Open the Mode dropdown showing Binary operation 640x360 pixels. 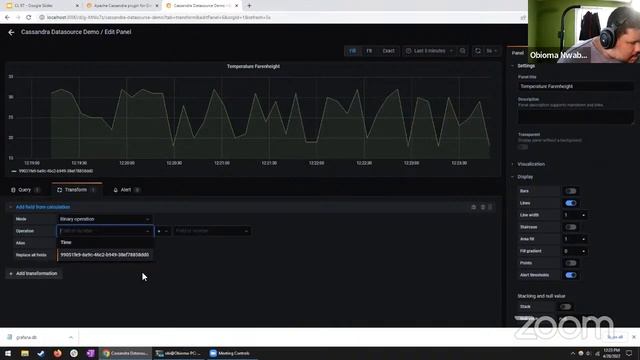[x=105, y=219]
